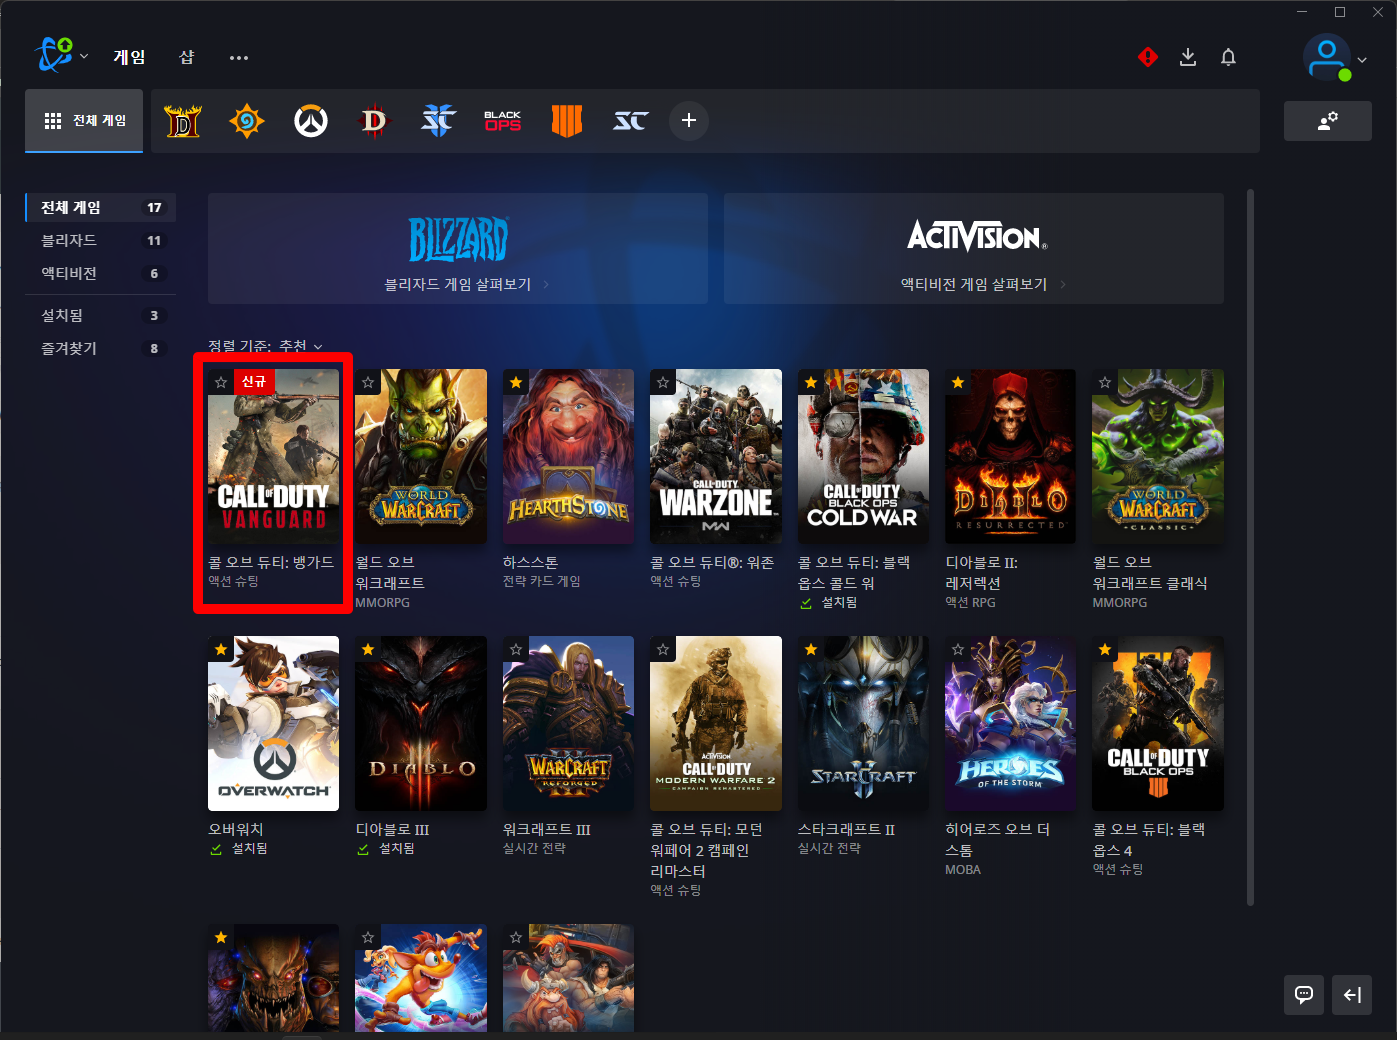The width and height of the screenshot is (1397, 1040).
Task: Toggle favorite star on World of Warcraft Classic
Action: click(1105, 382)
